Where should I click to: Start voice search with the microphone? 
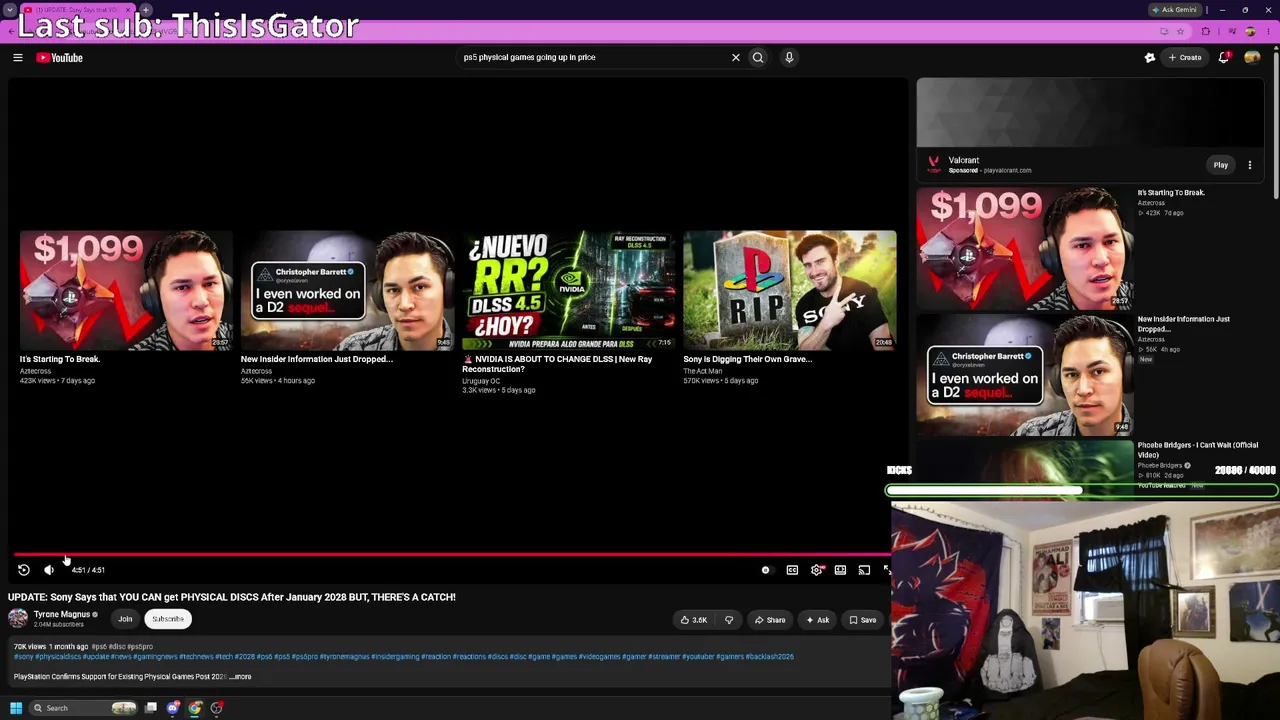click(x=789, y=57)
